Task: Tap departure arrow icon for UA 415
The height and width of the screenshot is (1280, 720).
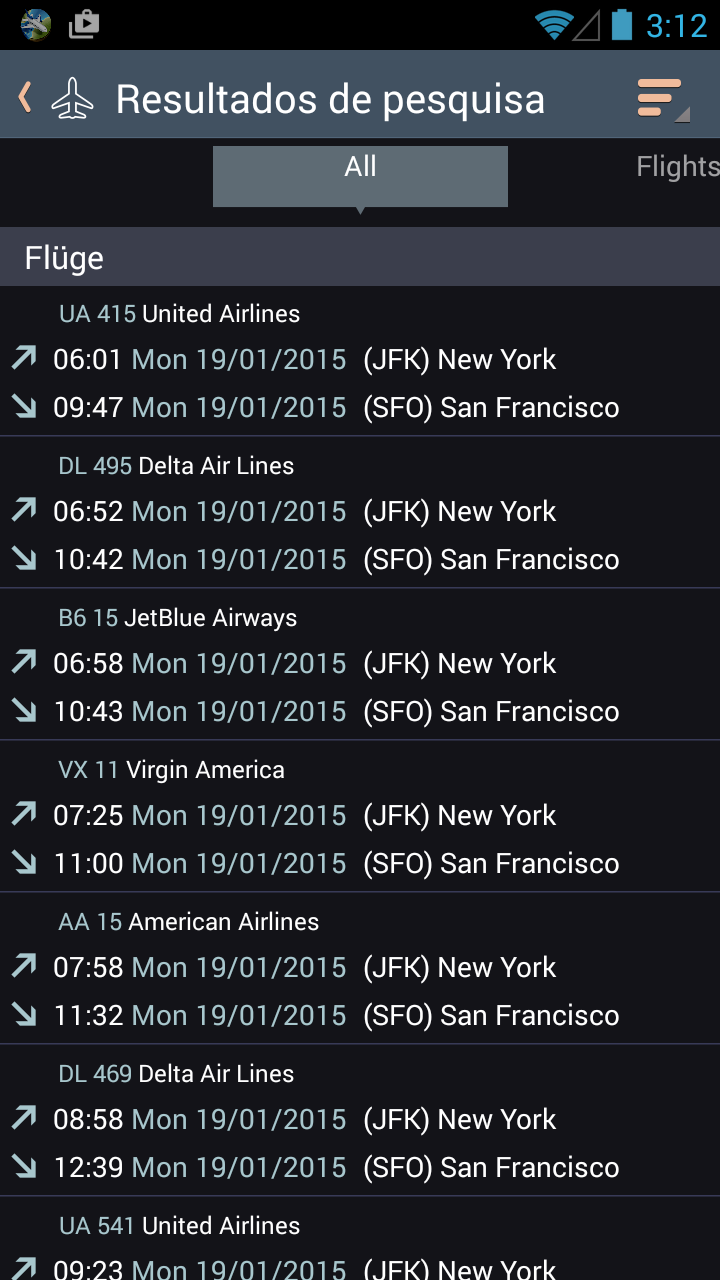Action: (x=24, y=358)
